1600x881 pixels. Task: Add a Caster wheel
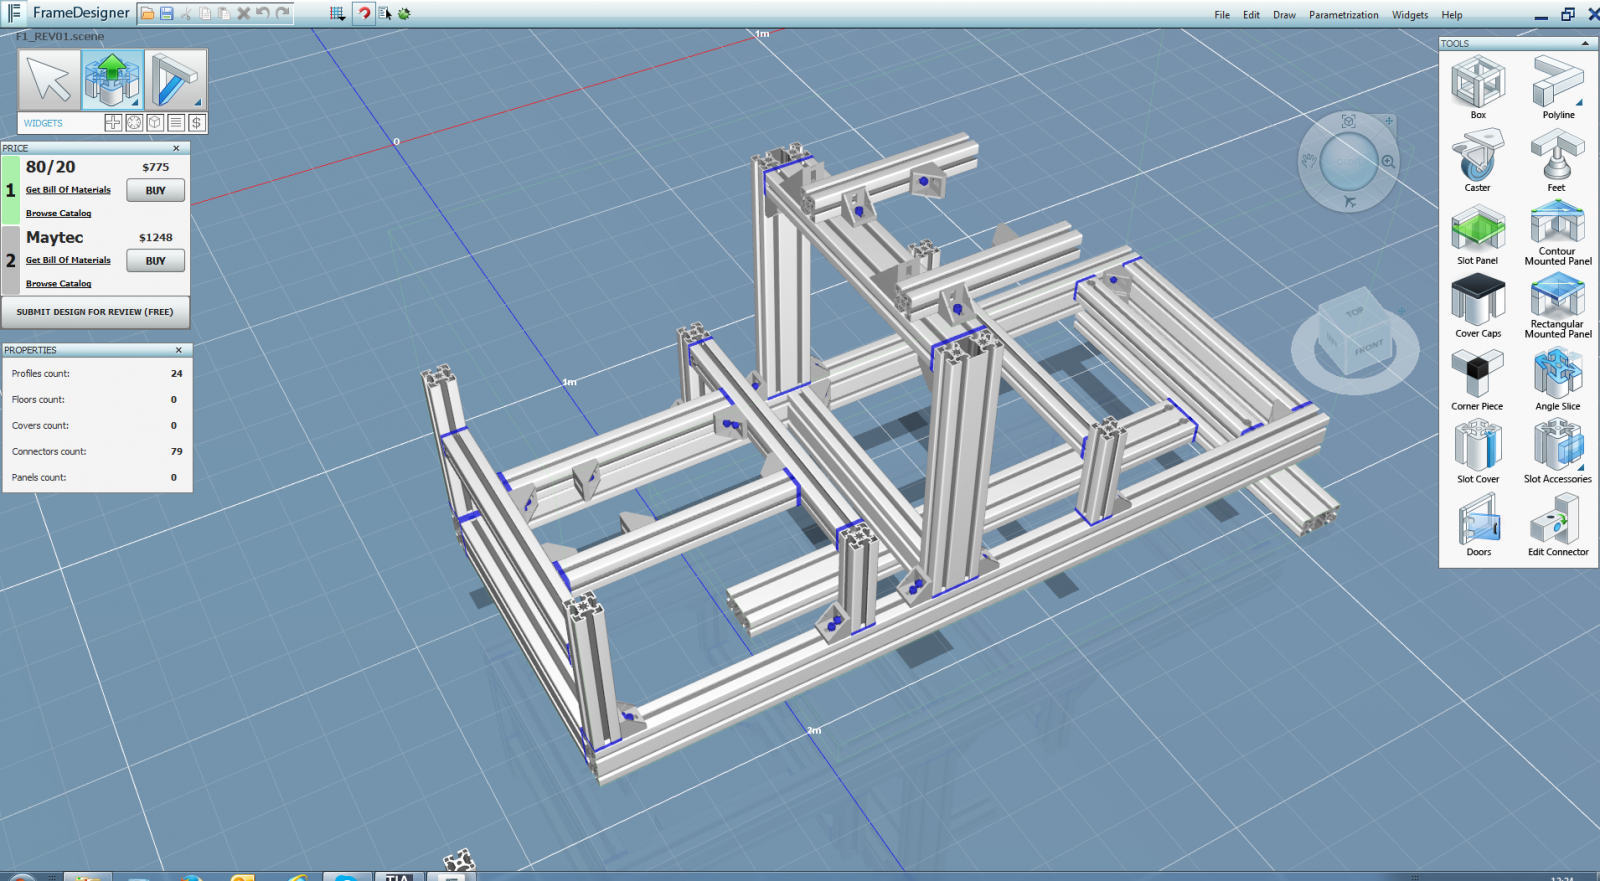click(x=1478, y=161)
